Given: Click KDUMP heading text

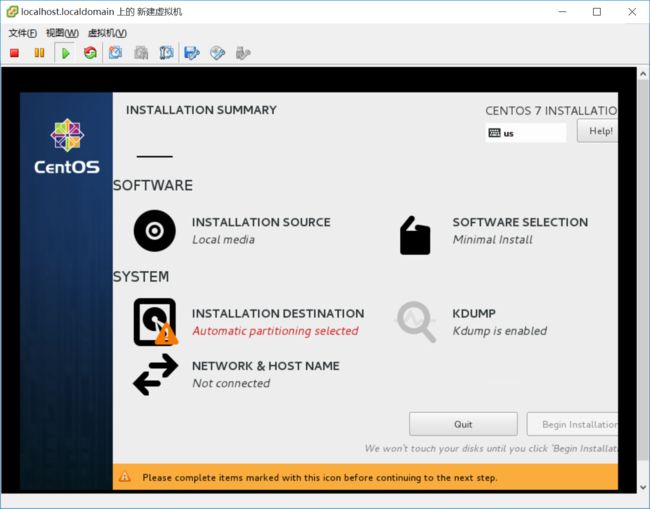Looking at the screenshot, I should [x=474, y=313].
